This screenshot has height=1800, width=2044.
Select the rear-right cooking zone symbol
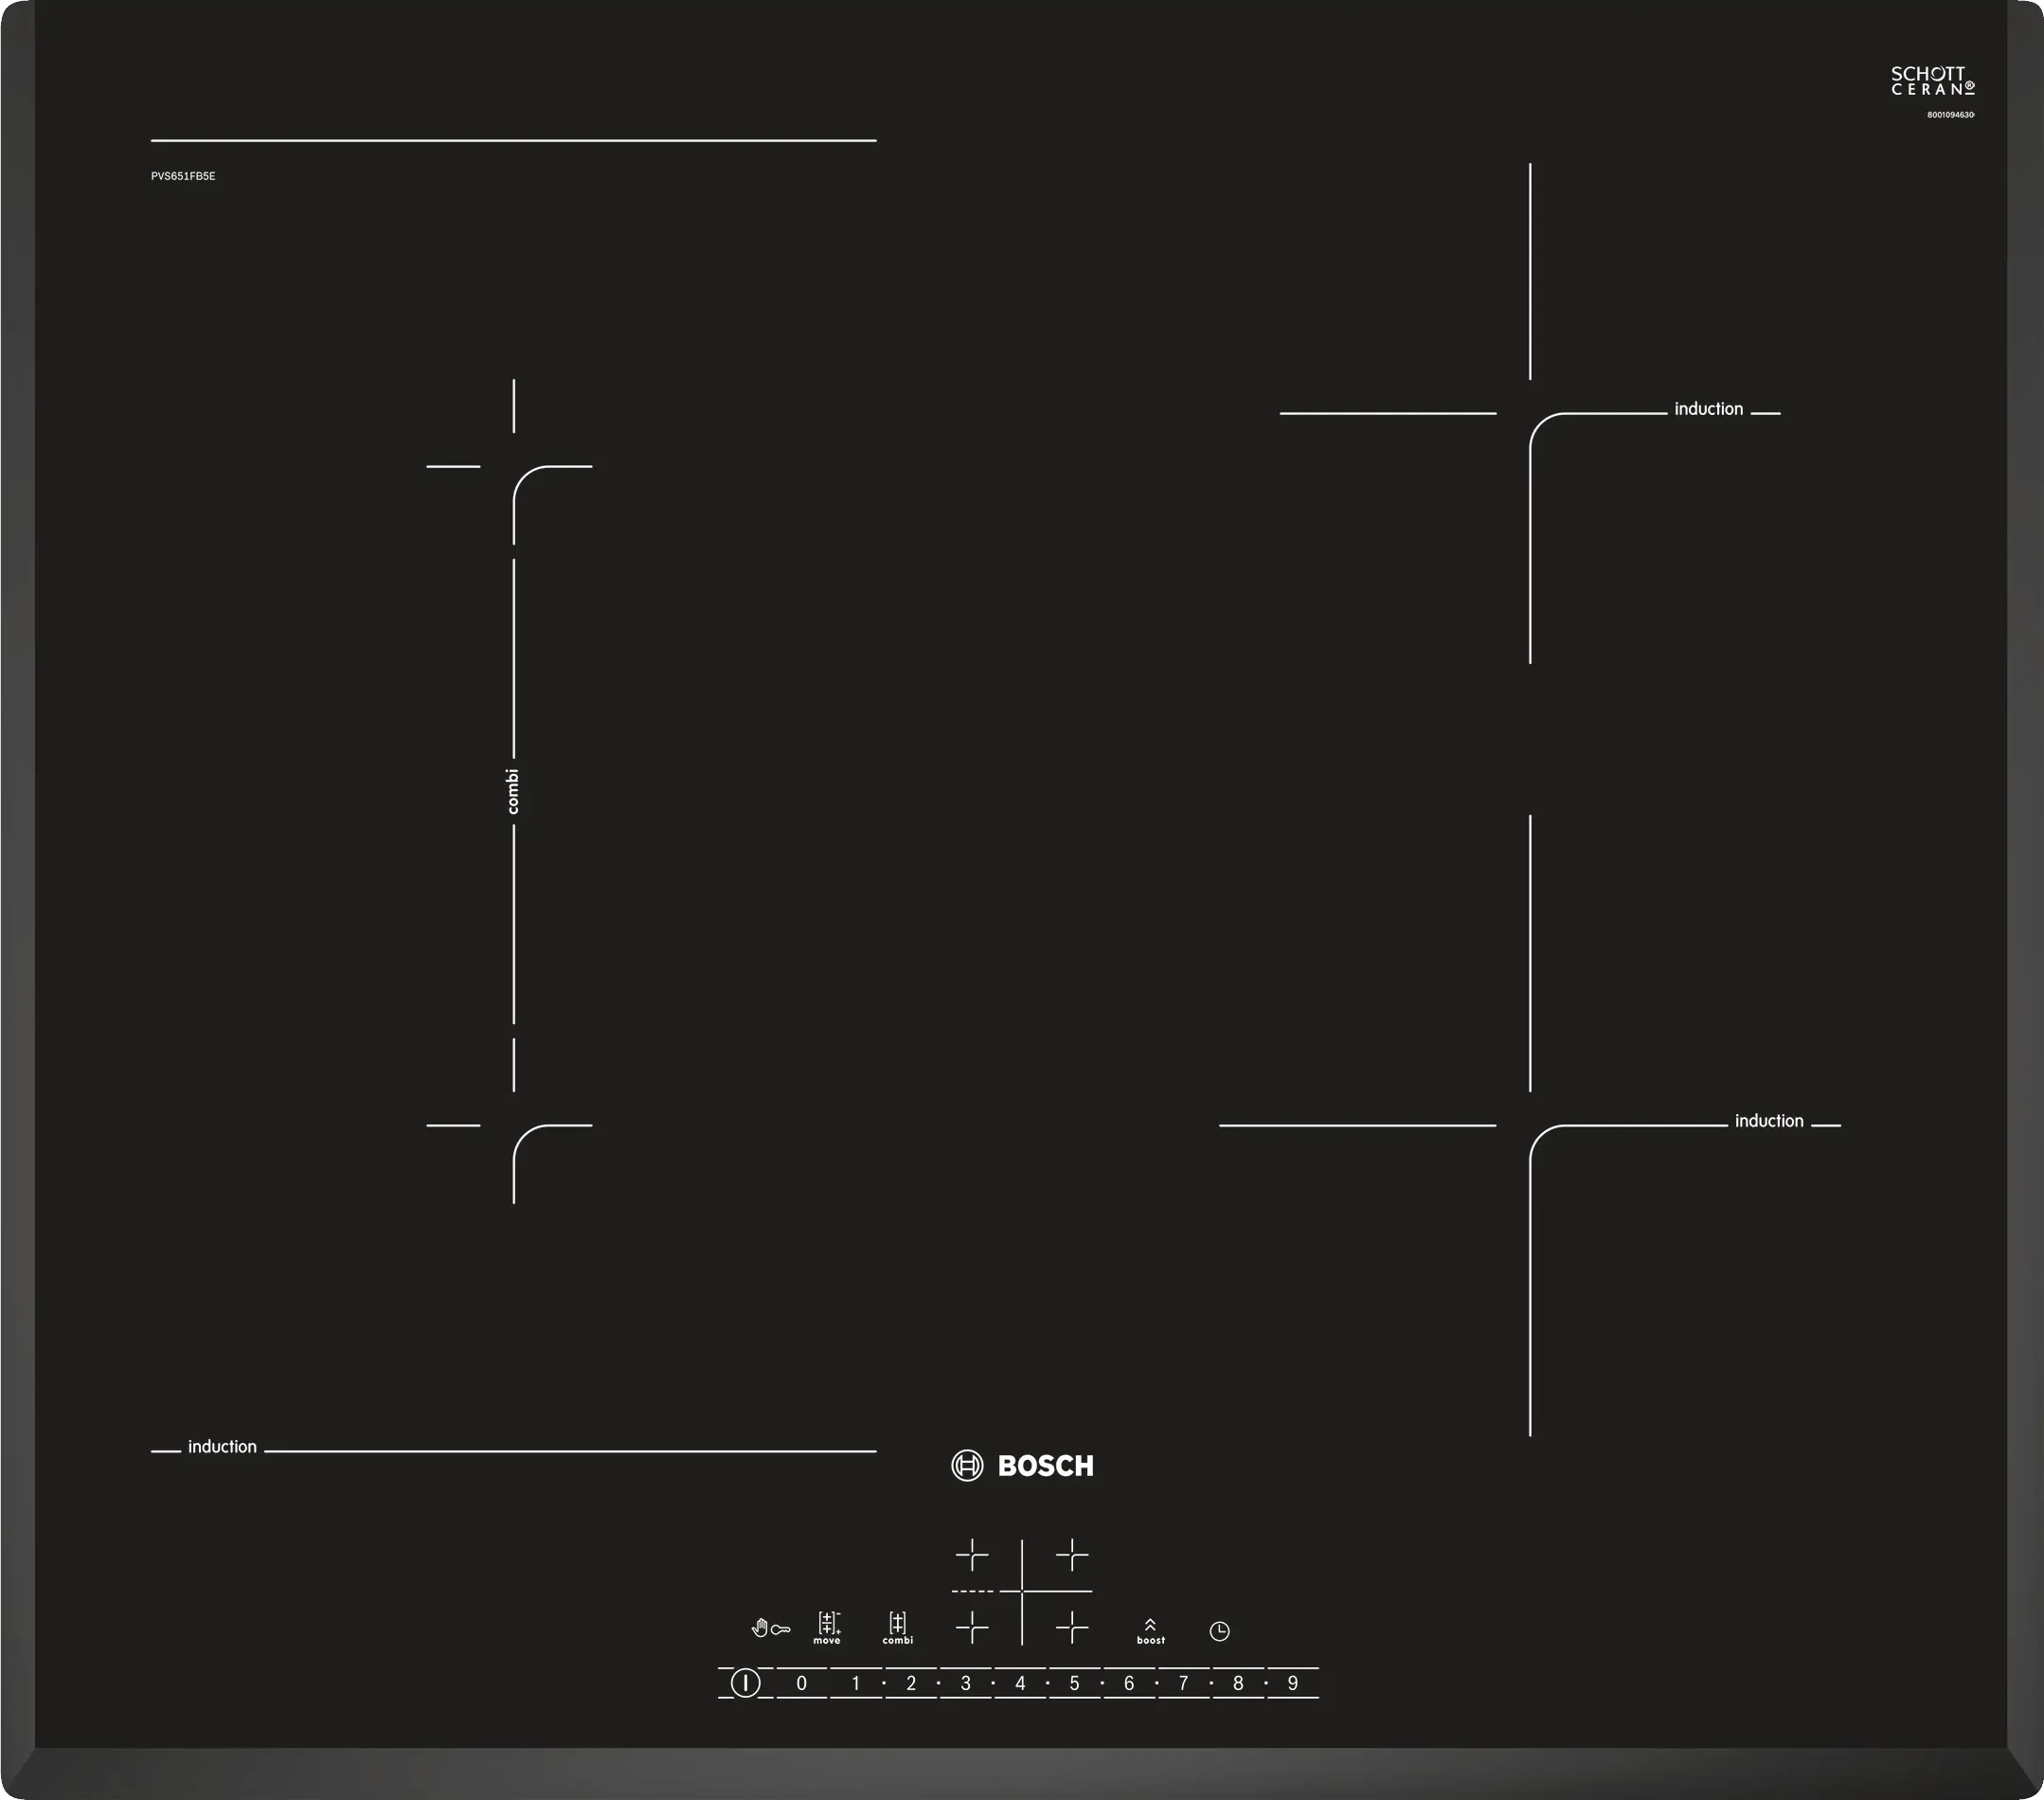pyautogui.click(x=1072, y=1555)
